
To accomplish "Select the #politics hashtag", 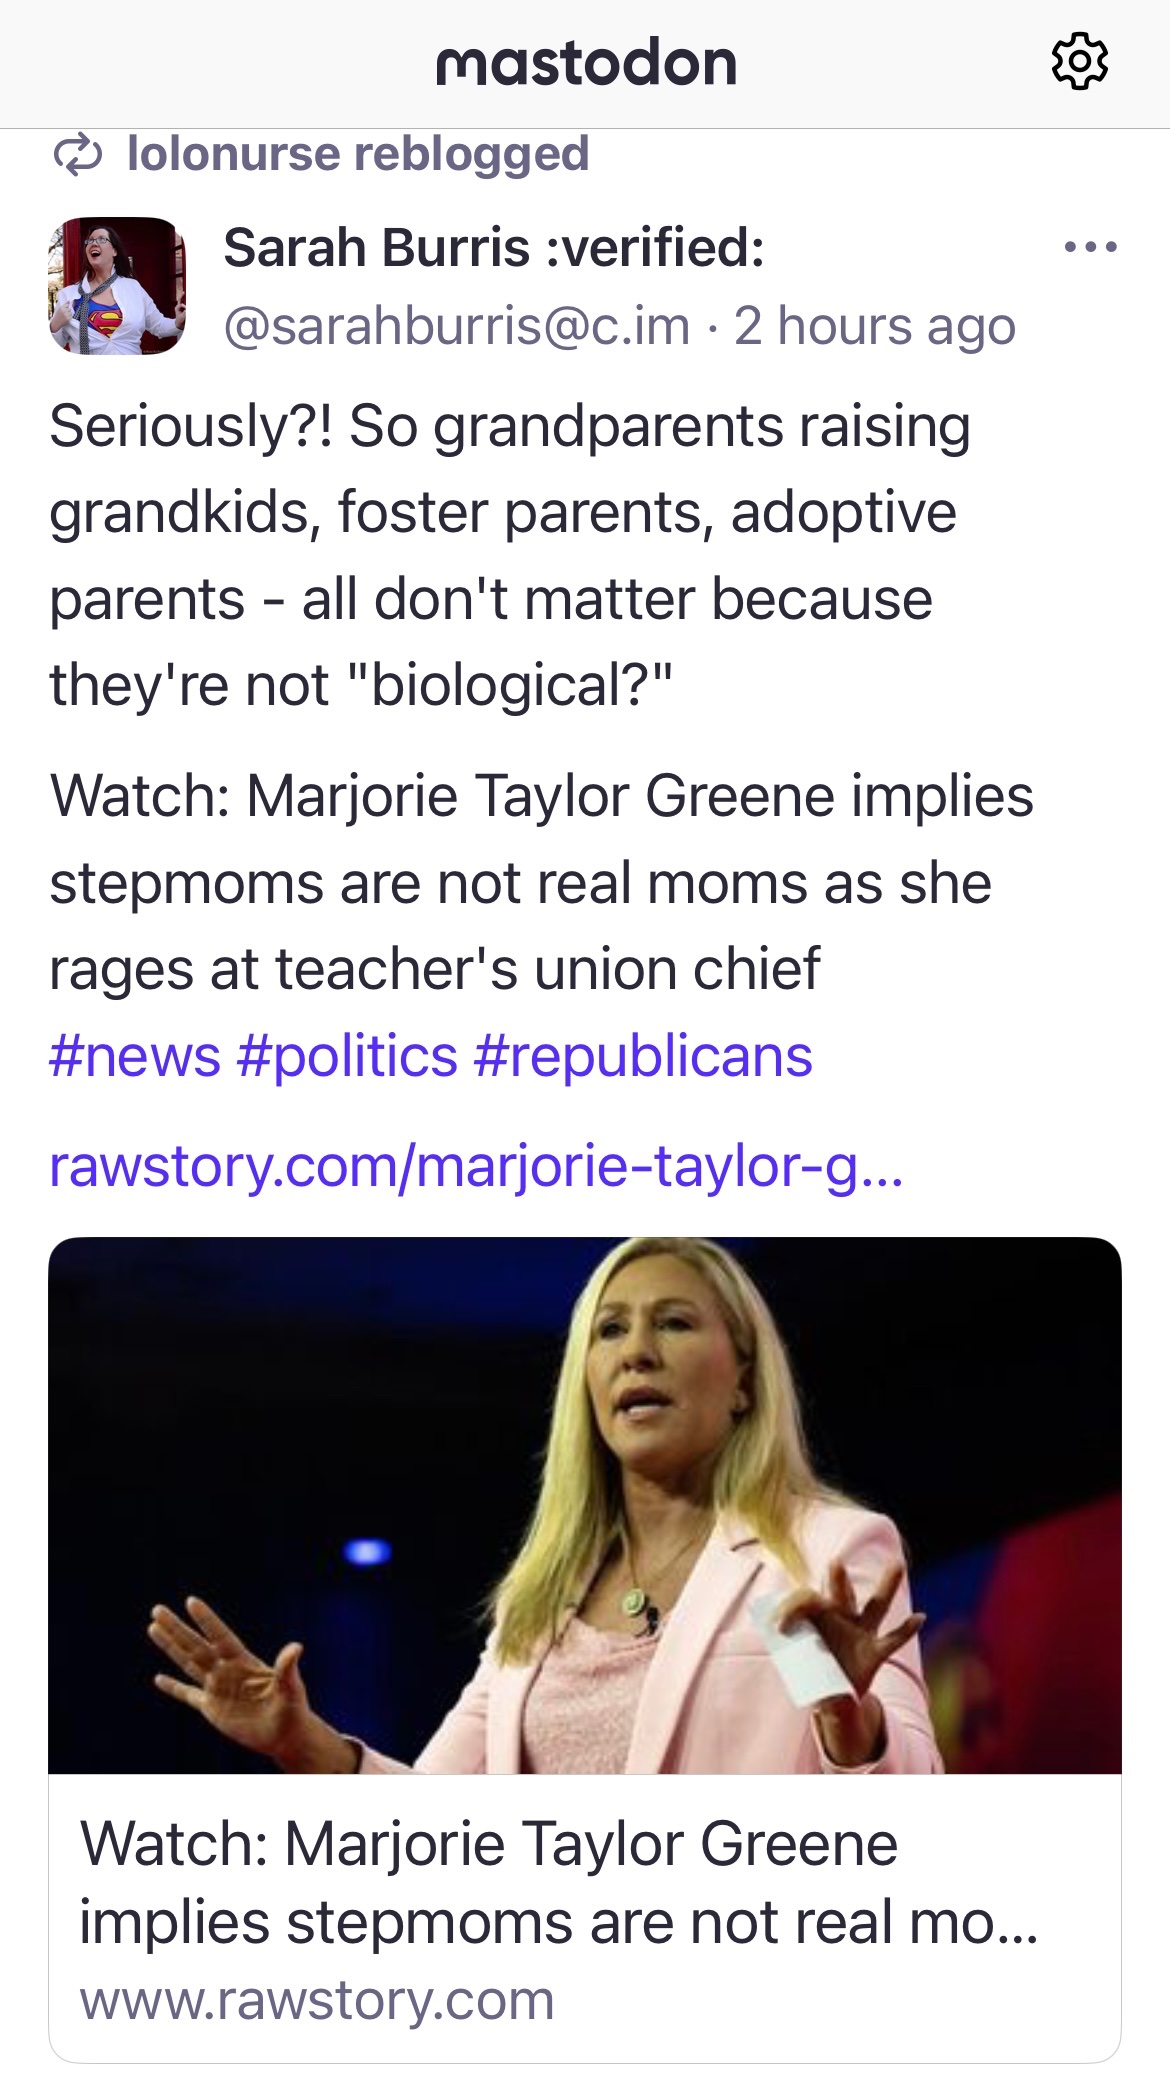I will [x=347, y=1056].
